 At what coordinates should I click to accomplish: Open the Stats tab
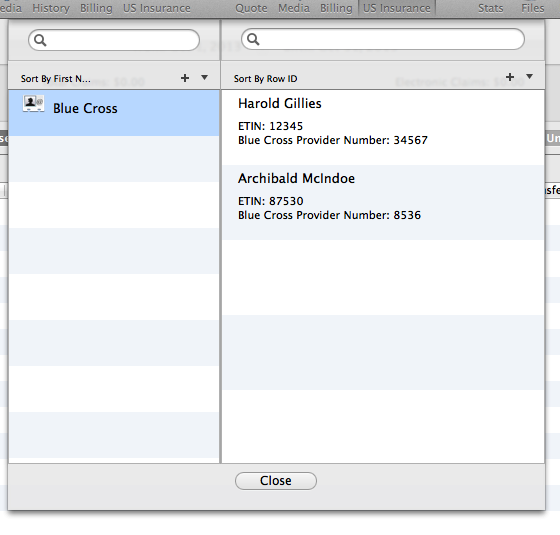tap(490, 8)
